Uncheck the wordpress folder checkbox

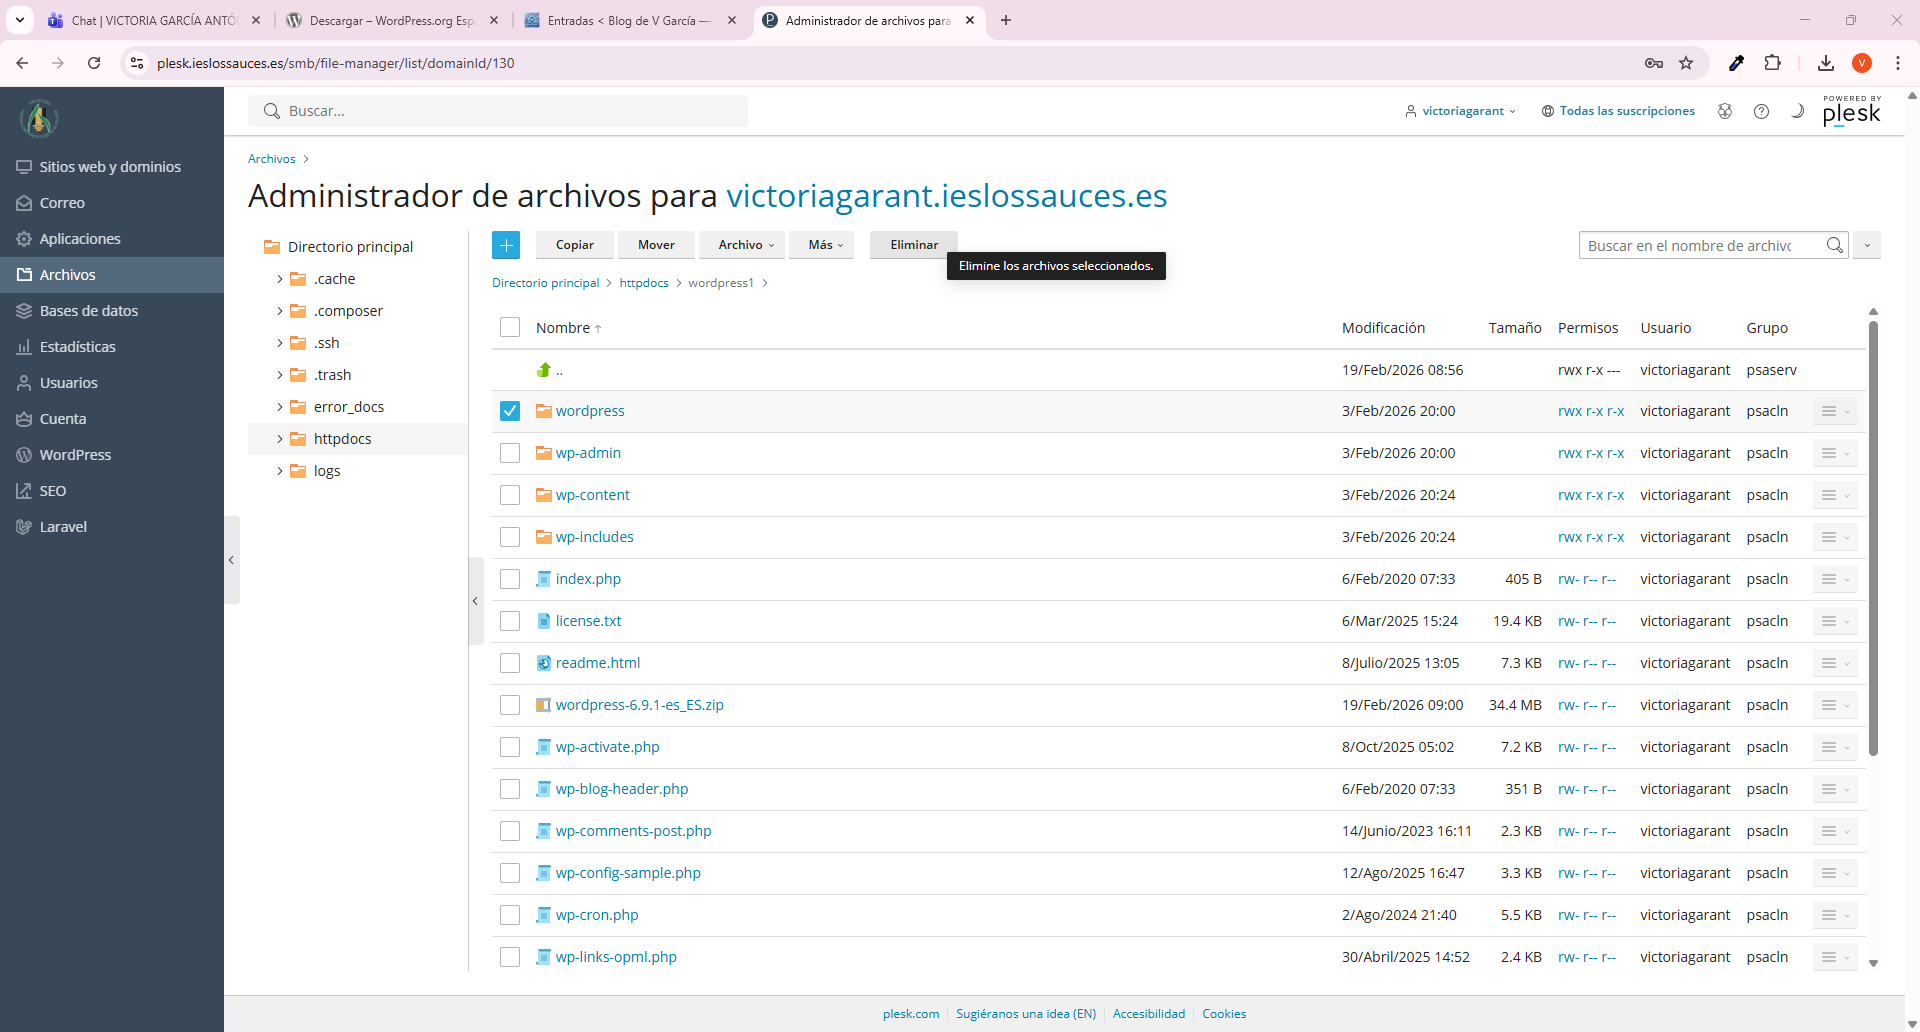coord(510,411)
